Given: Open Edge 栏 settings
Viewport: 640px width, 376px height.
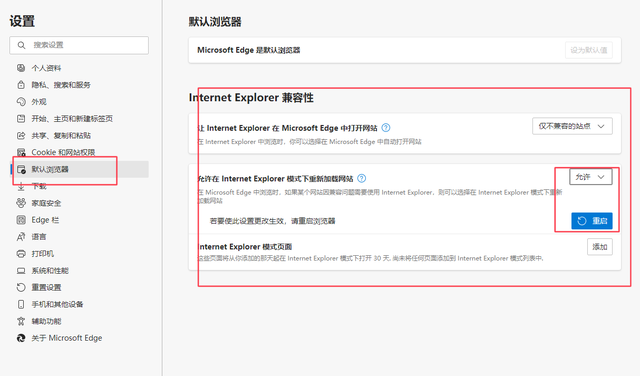Looking at the screenshot, I should 80,220.
